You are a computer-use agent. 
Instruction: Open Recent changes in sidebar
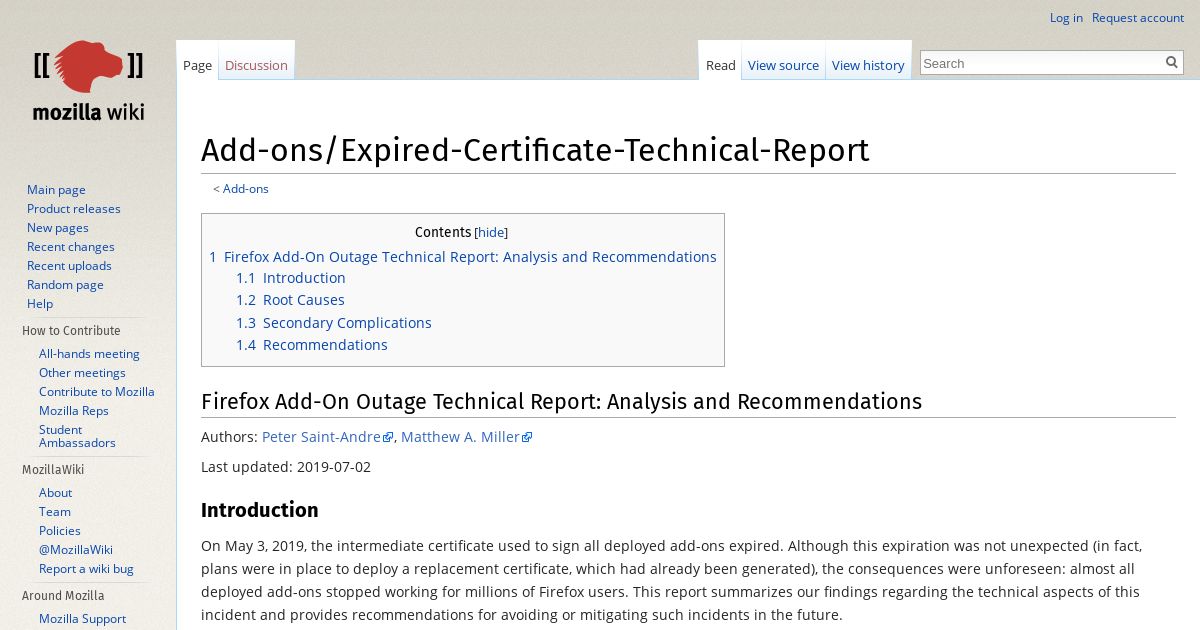coord(71,247)
